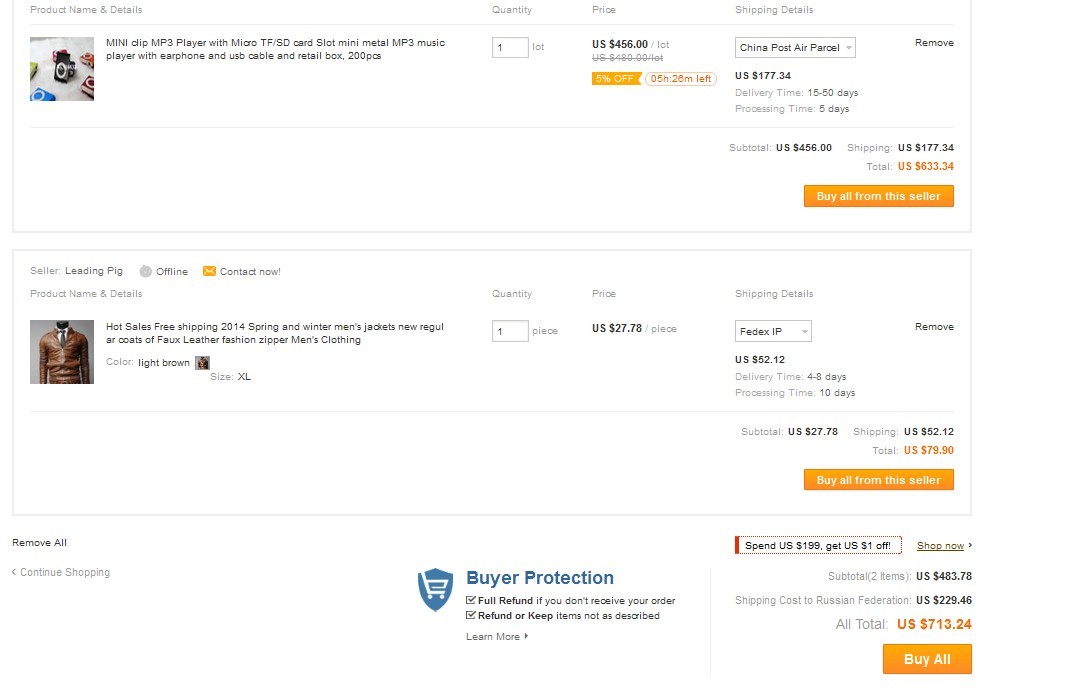Viewport: 1065px width, 691px height.
Task: Click the orange Buy All button
Action: (927, 659)
